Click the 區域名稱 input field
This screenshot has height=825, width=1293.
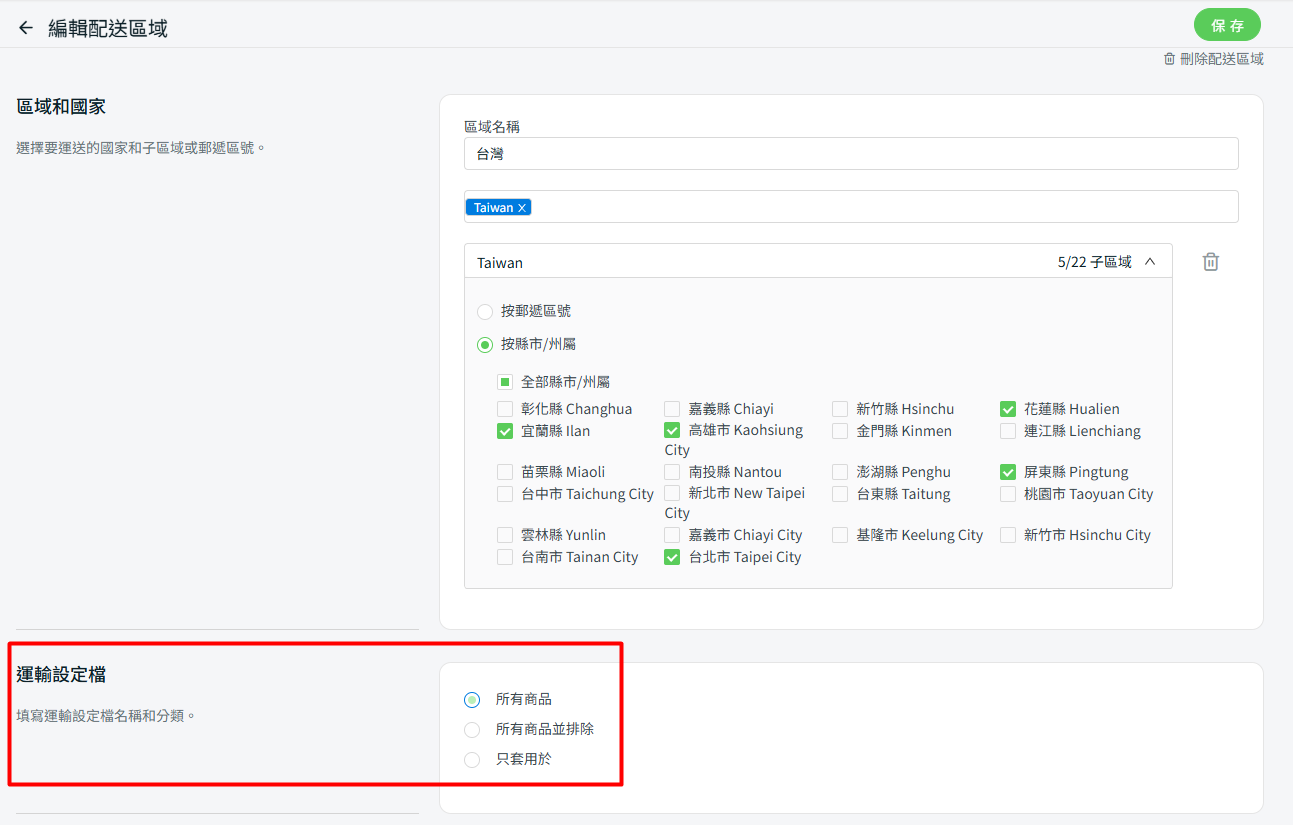tap(850, 154)
